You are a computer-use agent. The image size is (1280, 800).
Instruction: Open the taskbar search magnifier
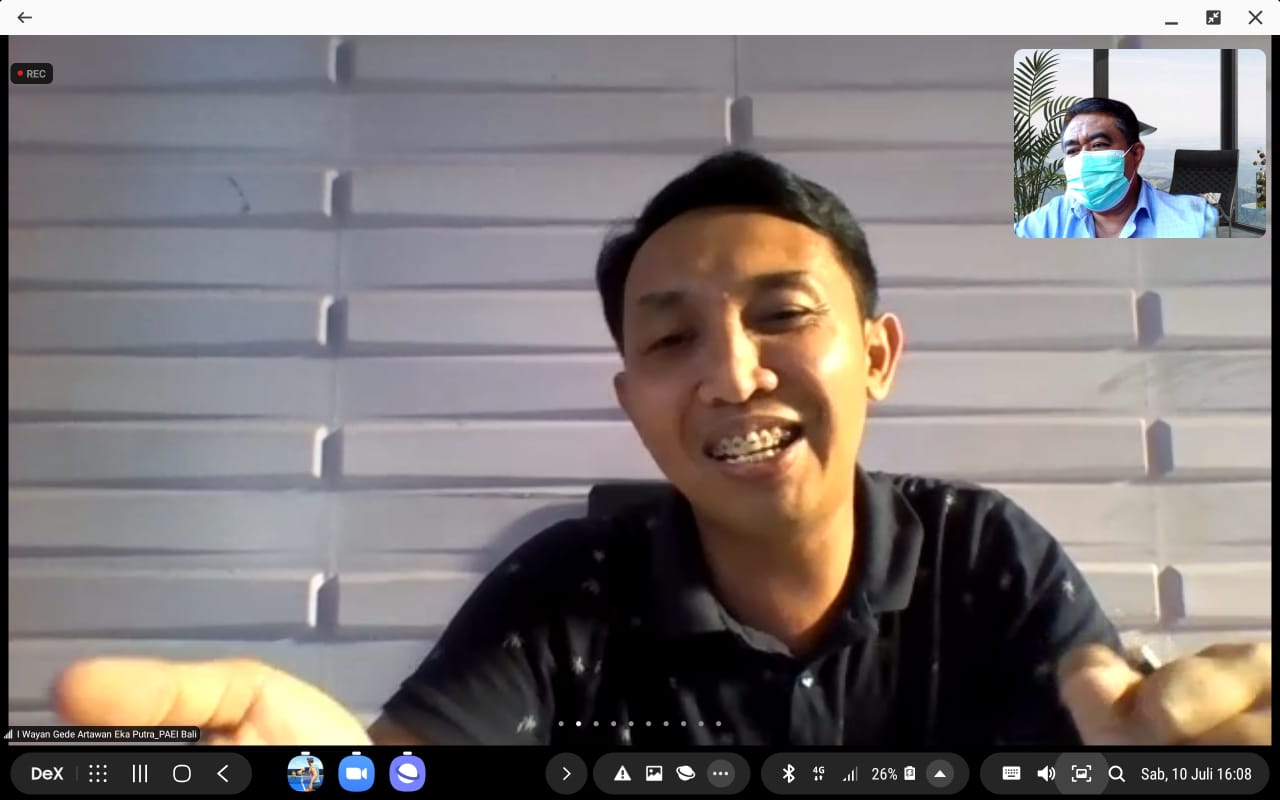point(1117,773)
